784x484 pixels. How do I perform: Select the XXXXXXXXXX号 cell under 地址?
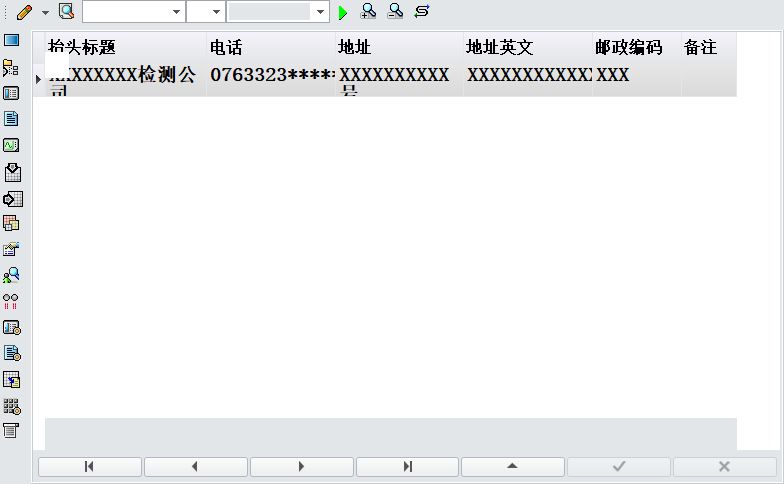(x=399, y=80)
